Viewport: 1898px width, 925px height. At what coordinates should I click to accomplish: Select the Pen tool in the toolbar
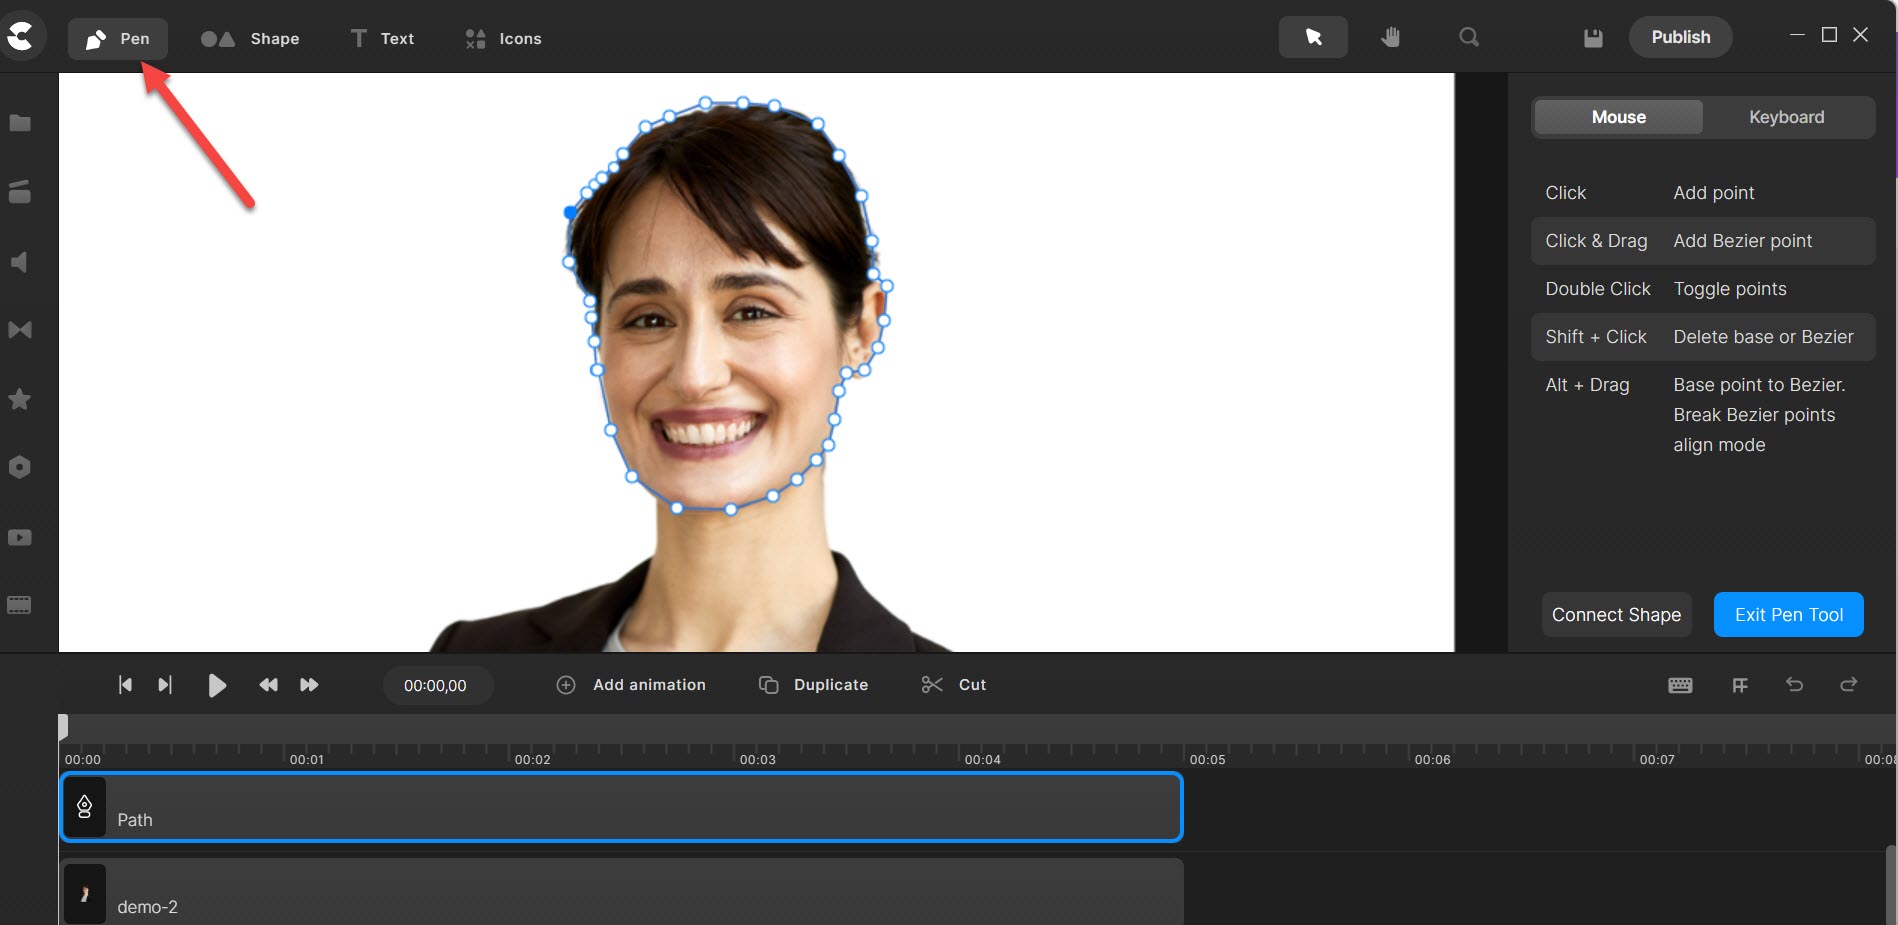pos(117,38)
